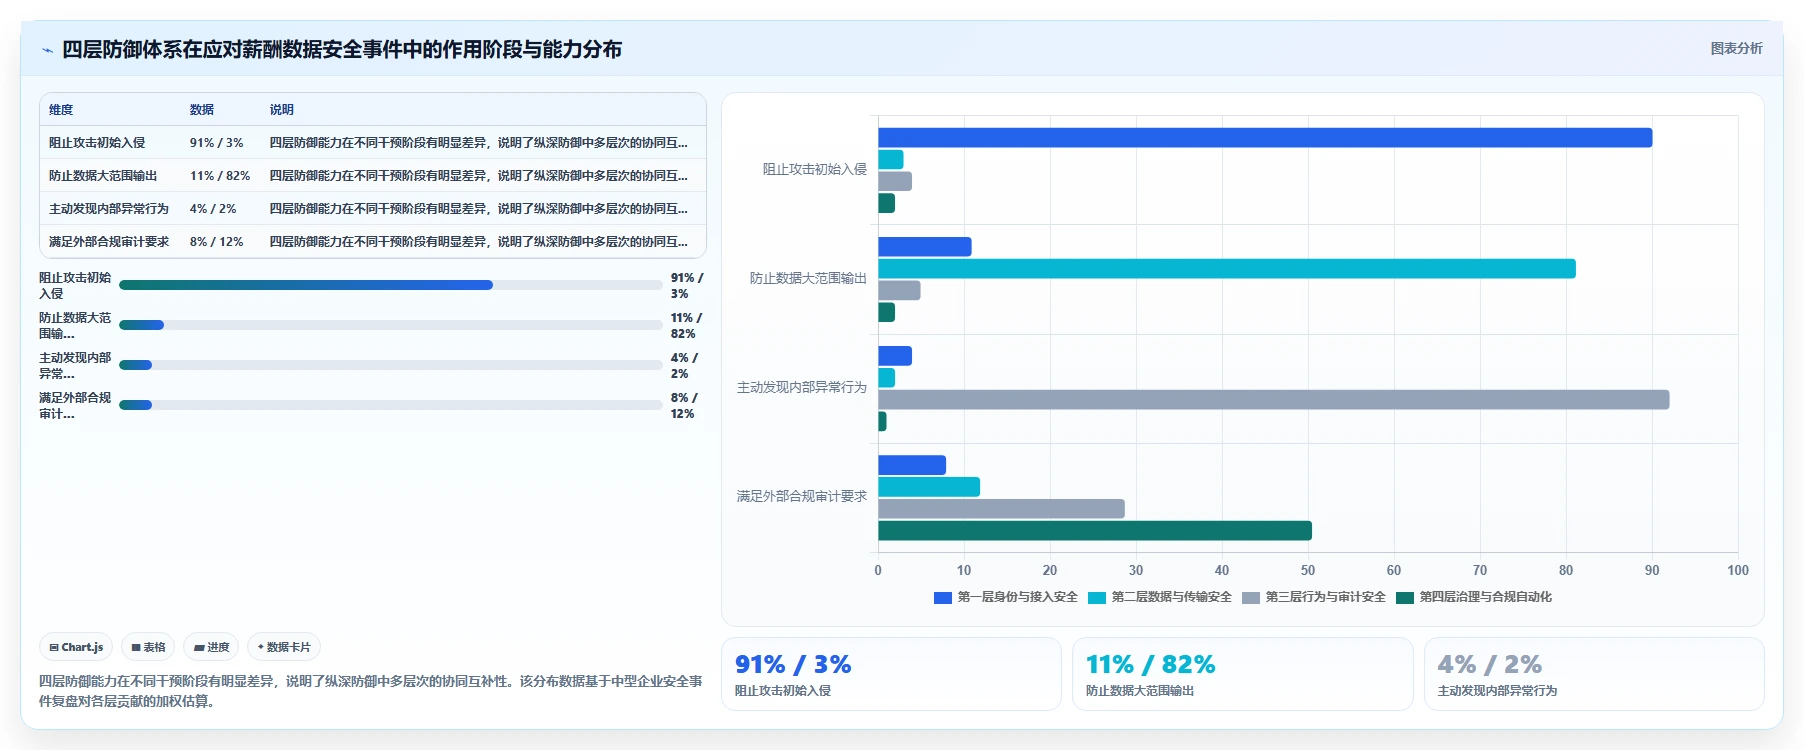The image size is (1804, 750).
Task: Click table value 8% / 12%
Action: [216, 242]
